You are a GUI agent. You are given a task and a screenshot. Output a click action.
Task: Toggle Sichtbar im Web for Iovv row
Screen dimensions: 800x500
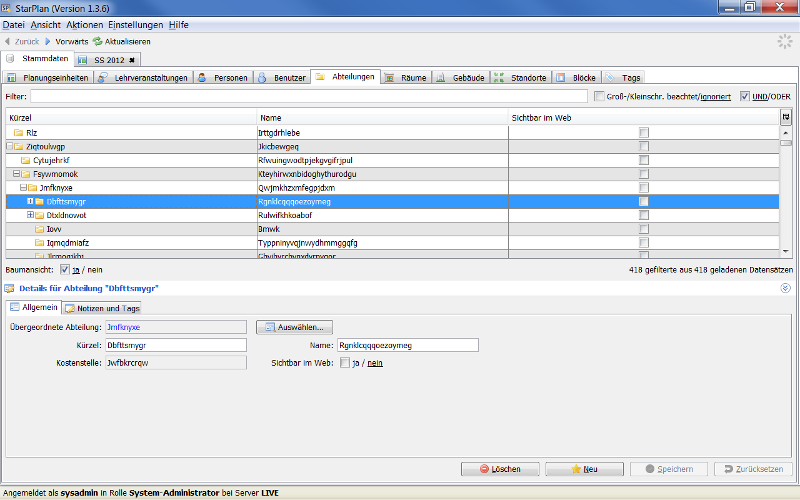[x=644, y=229]
